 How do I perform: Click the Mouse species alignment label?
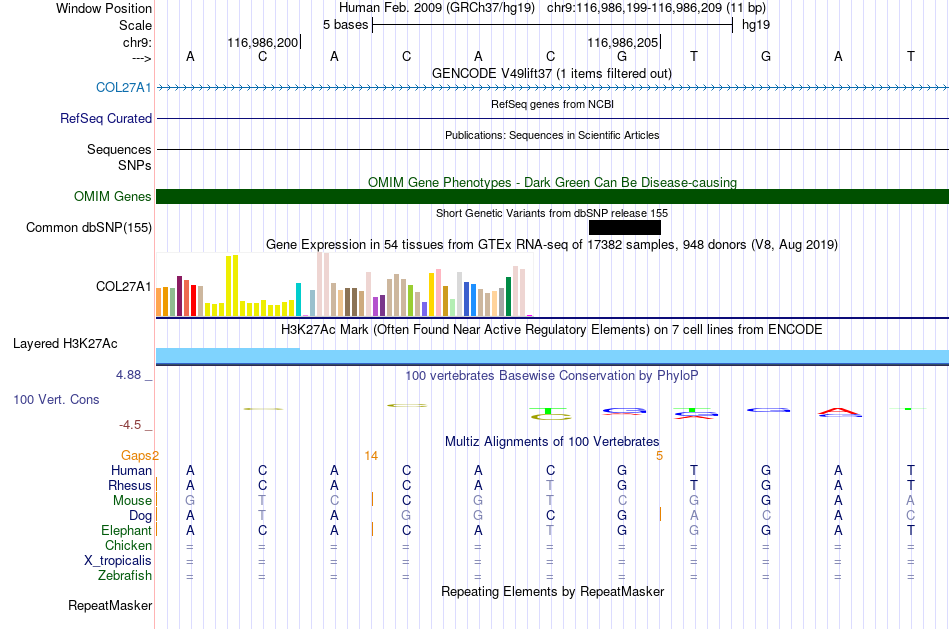pos(131,500)
